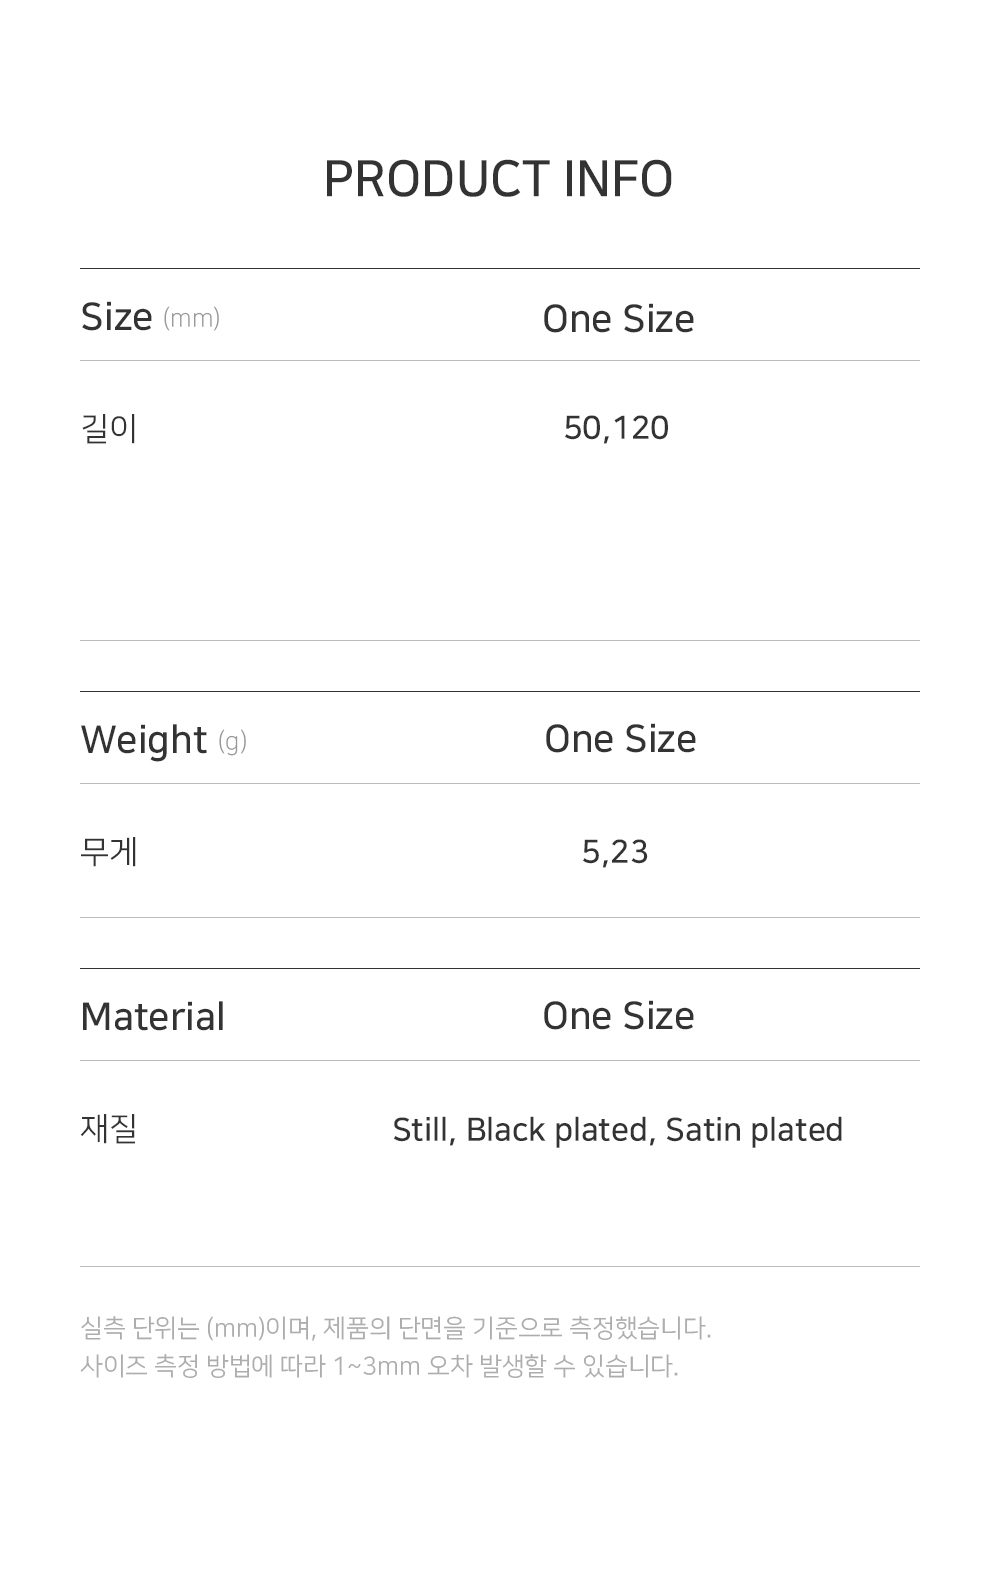1000x1595 pixels.
Task: Click the 무게 row label
Action: (x=108, y=852)
